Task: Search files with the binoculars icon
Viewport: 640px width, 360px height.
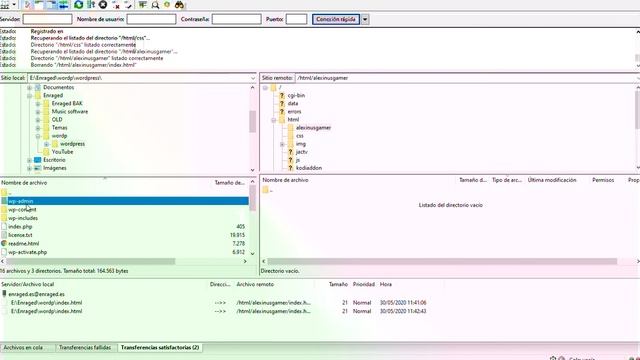Action: coord(179,4)
